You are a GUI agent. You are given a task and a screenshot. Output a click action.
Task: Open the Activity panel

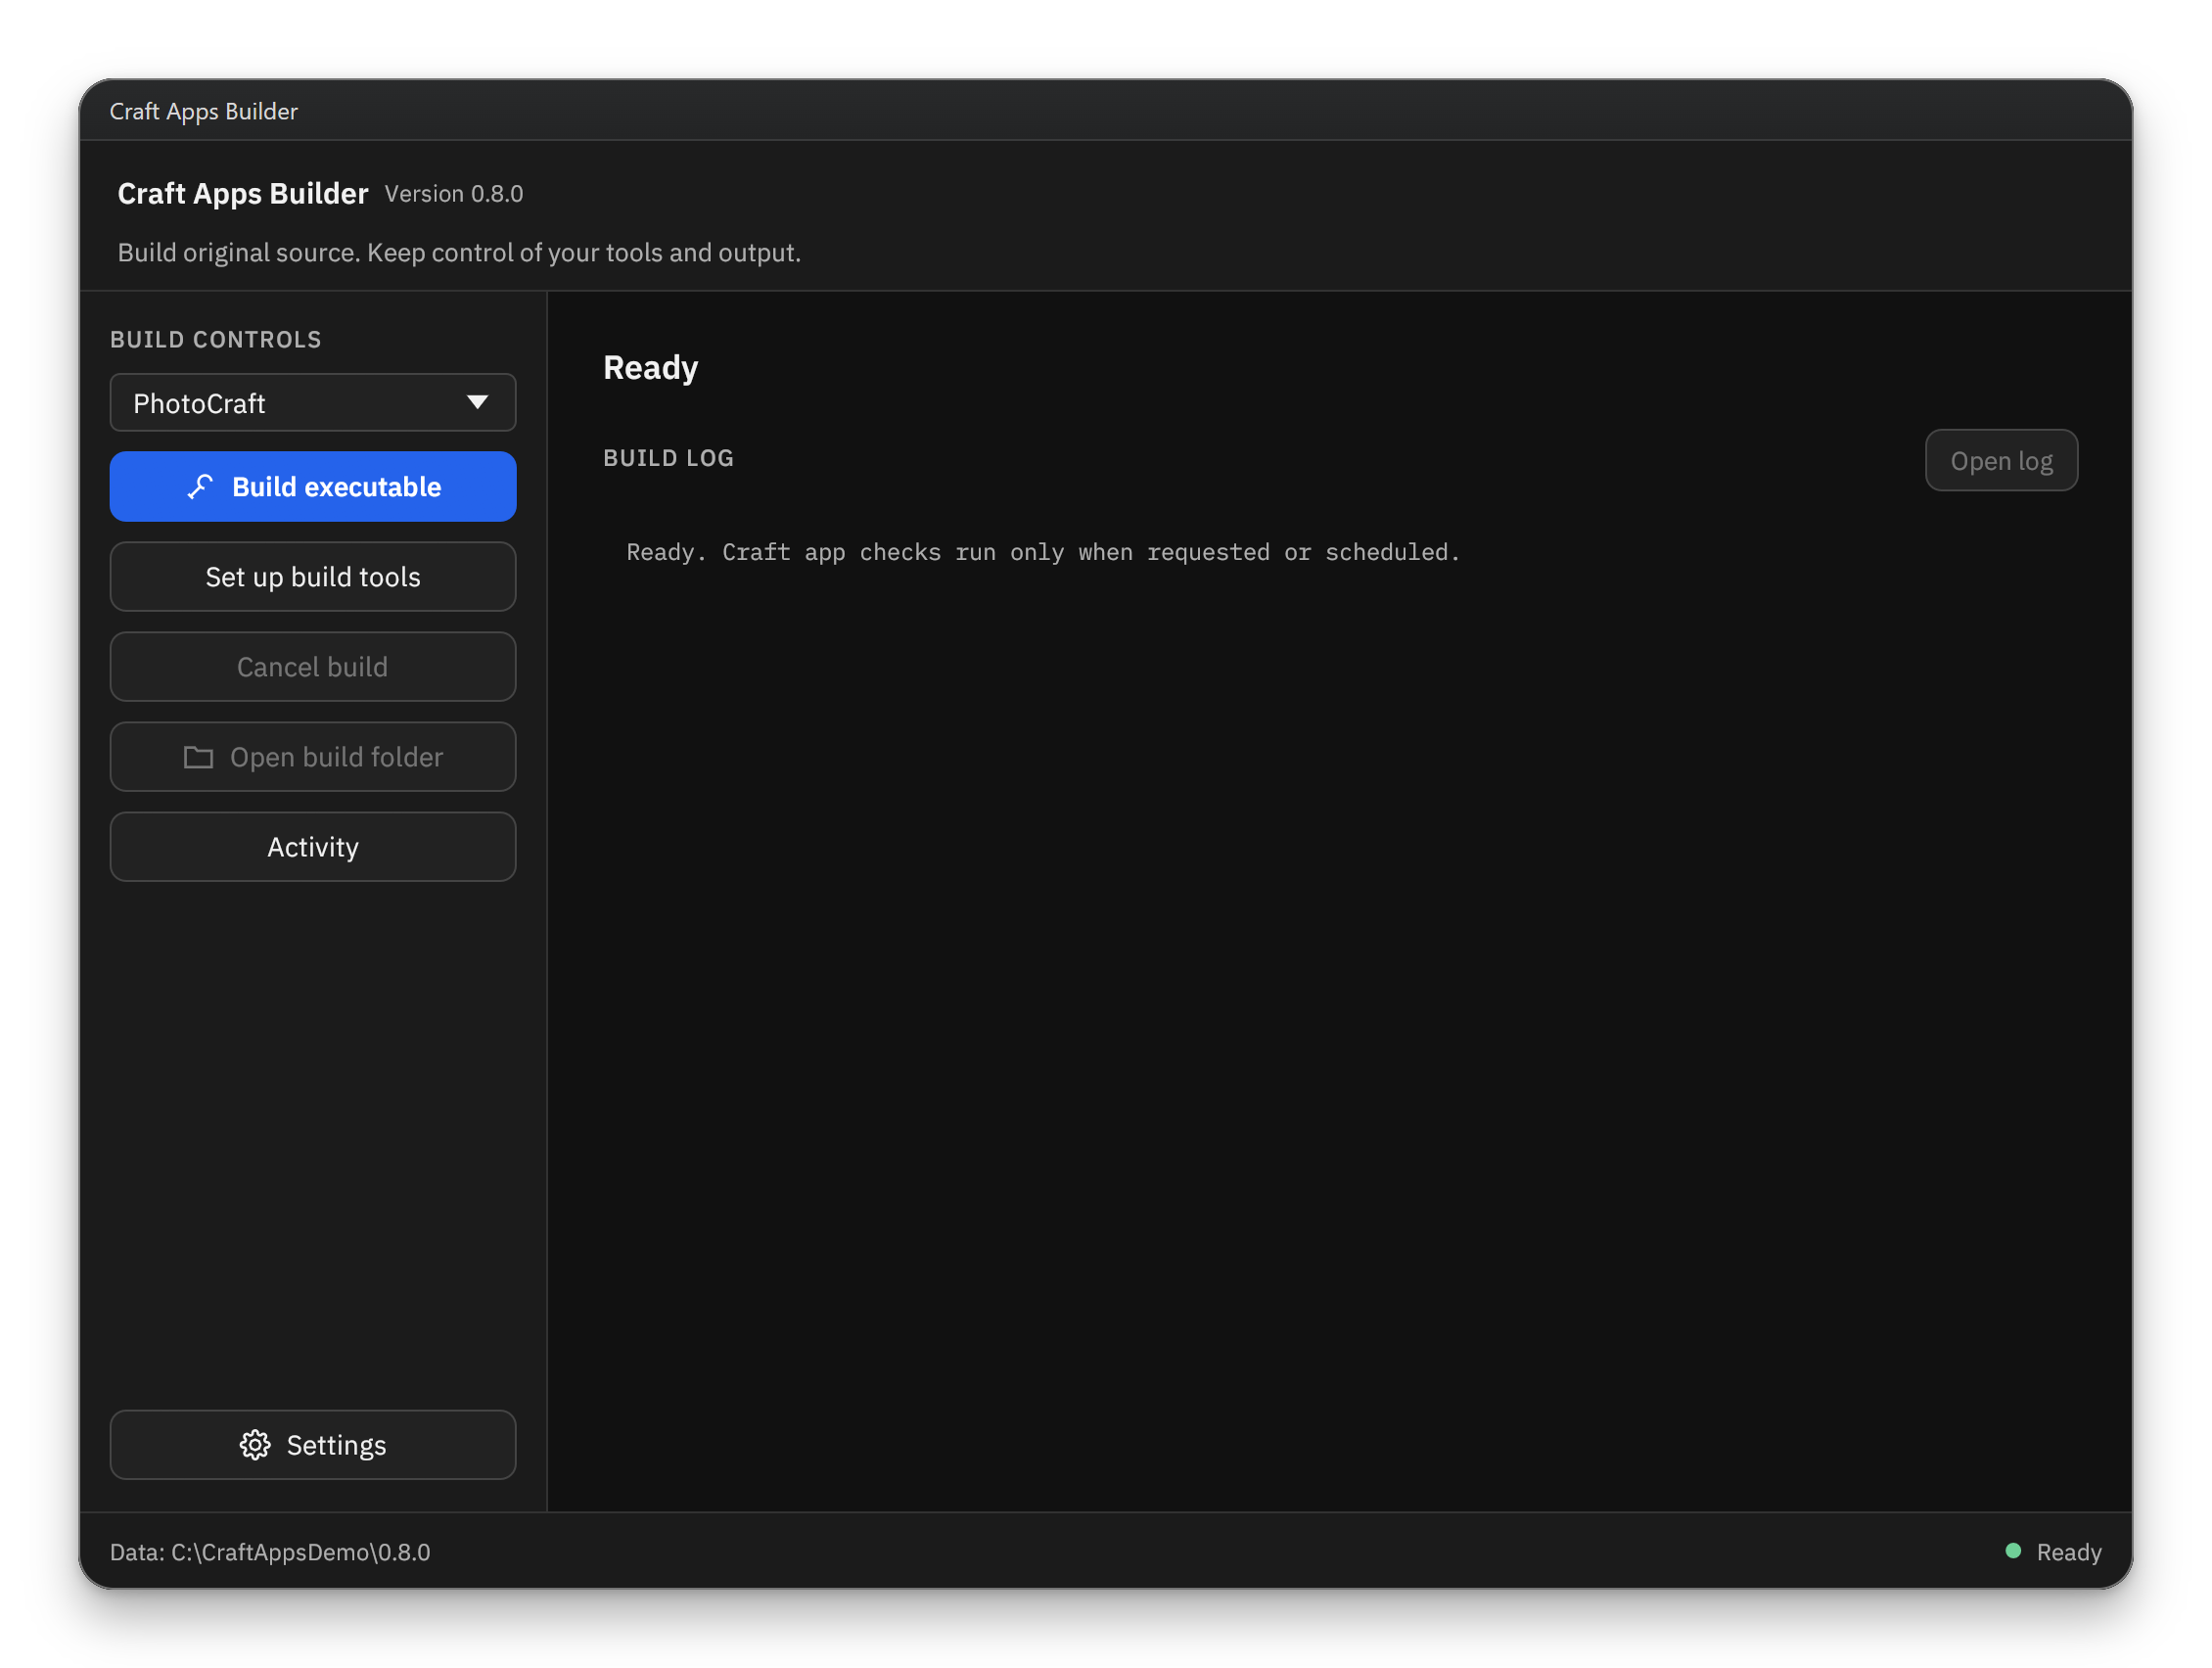(313, 847)
